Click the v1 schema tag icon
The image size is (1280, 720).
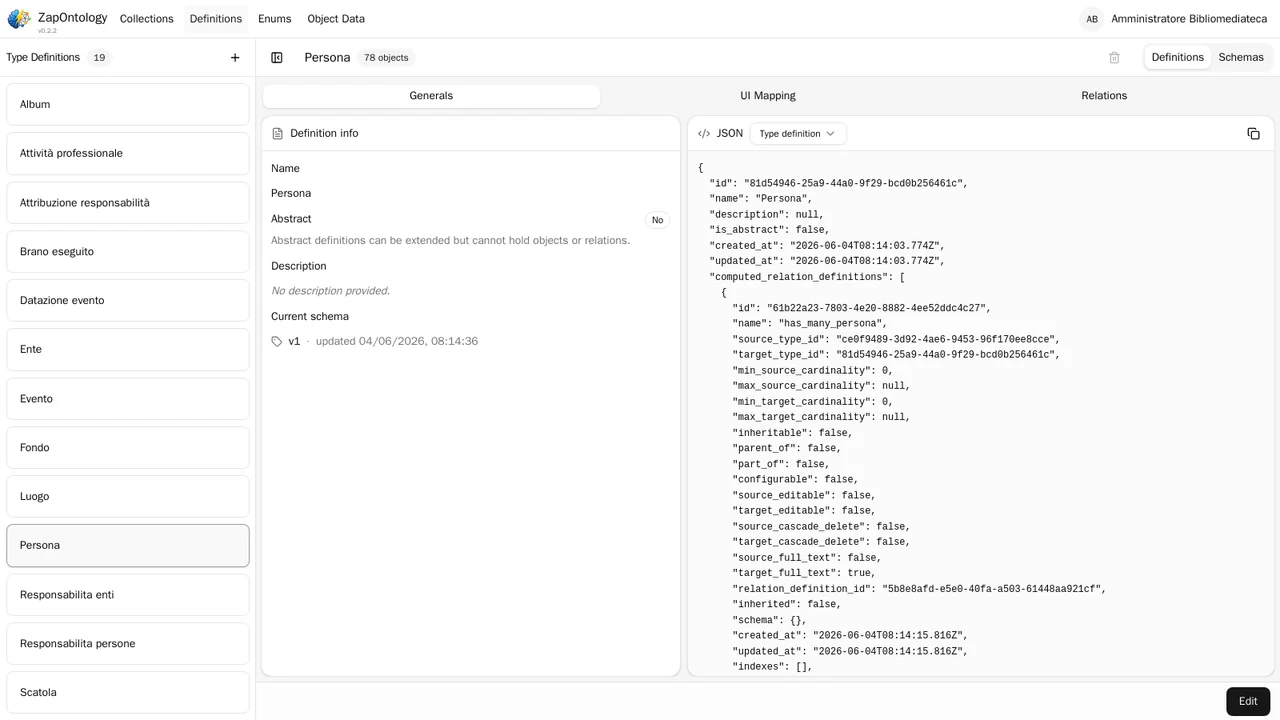(277, 342)
